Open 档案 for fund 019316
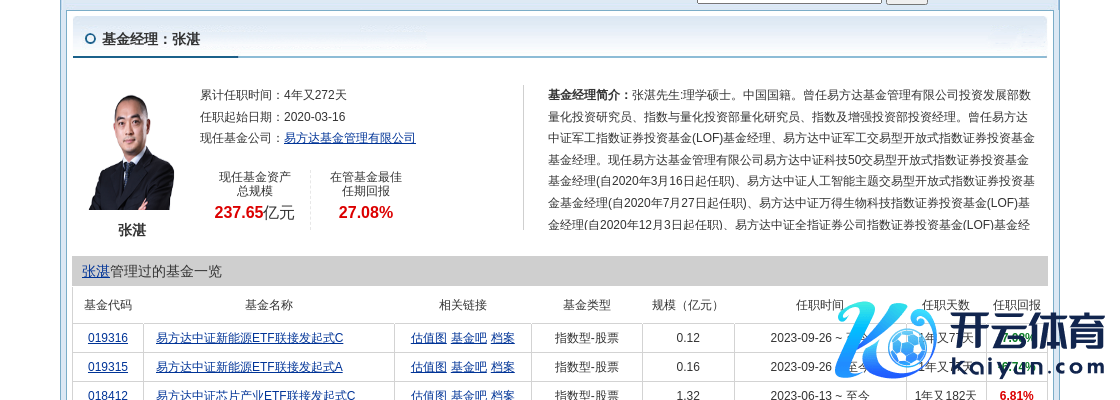Viewport: 1120px width, 400px height. pos(502,338)
